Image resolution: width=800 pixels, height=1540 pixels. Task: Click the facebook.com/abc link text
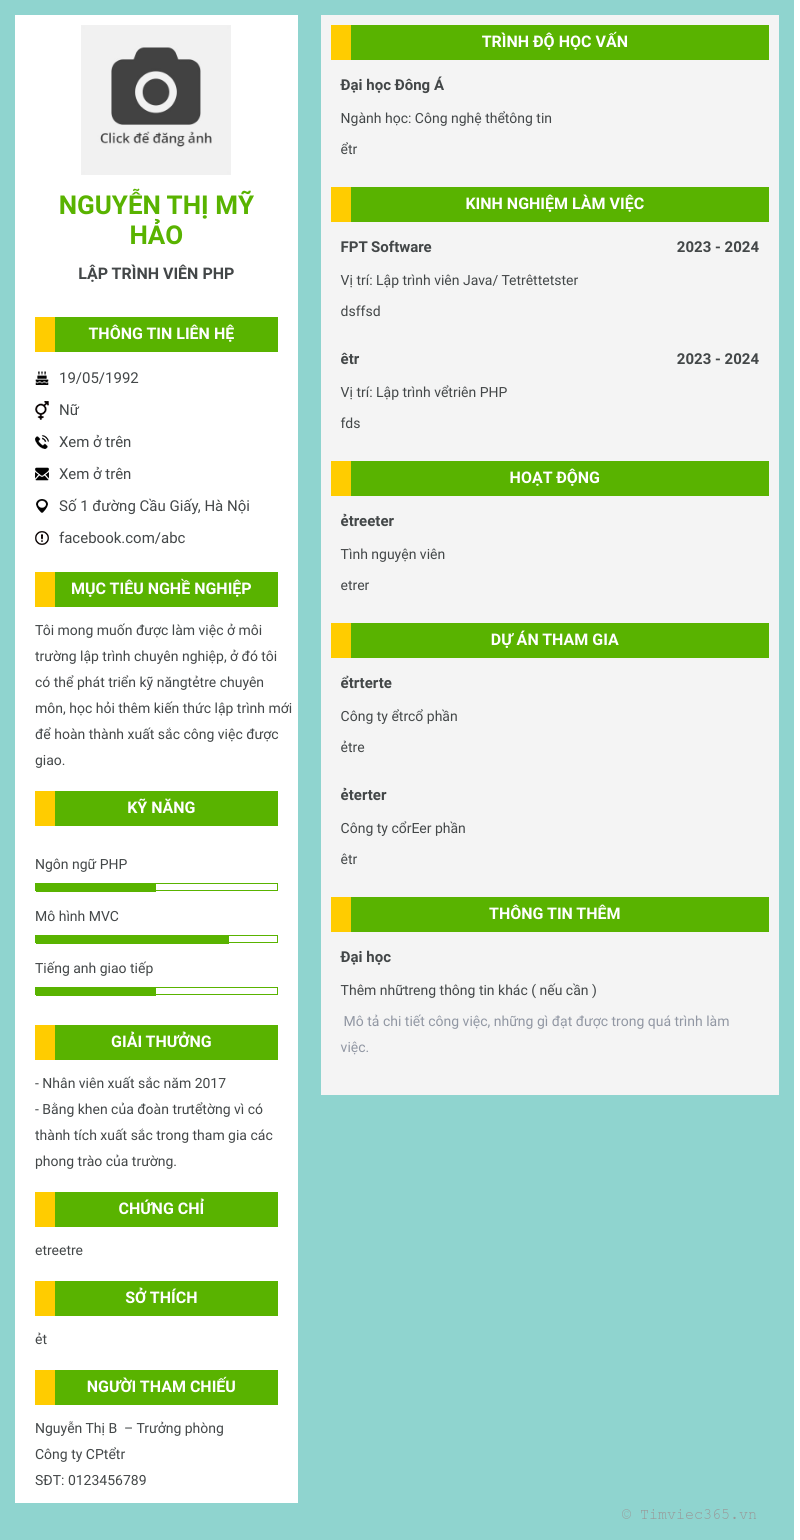pos(122,538)
